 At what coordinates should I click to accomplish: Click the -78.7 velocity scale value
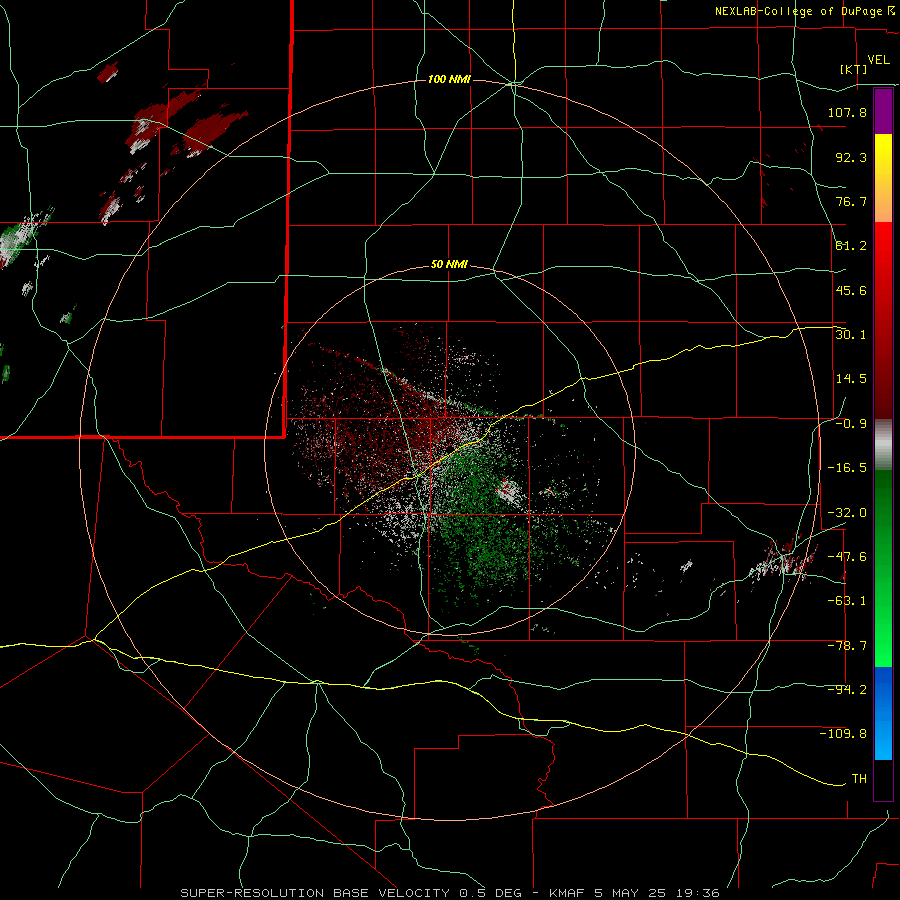[847, 646]
